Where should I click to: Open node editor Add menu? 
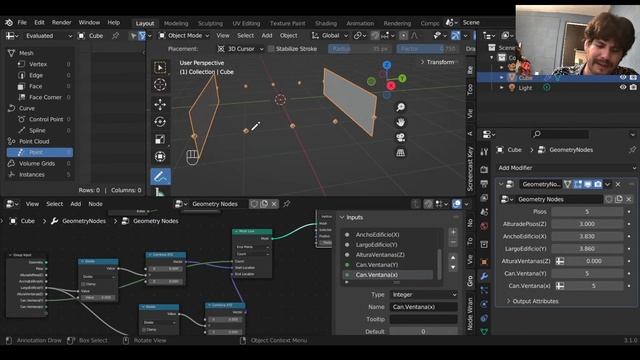pos(76,204)
